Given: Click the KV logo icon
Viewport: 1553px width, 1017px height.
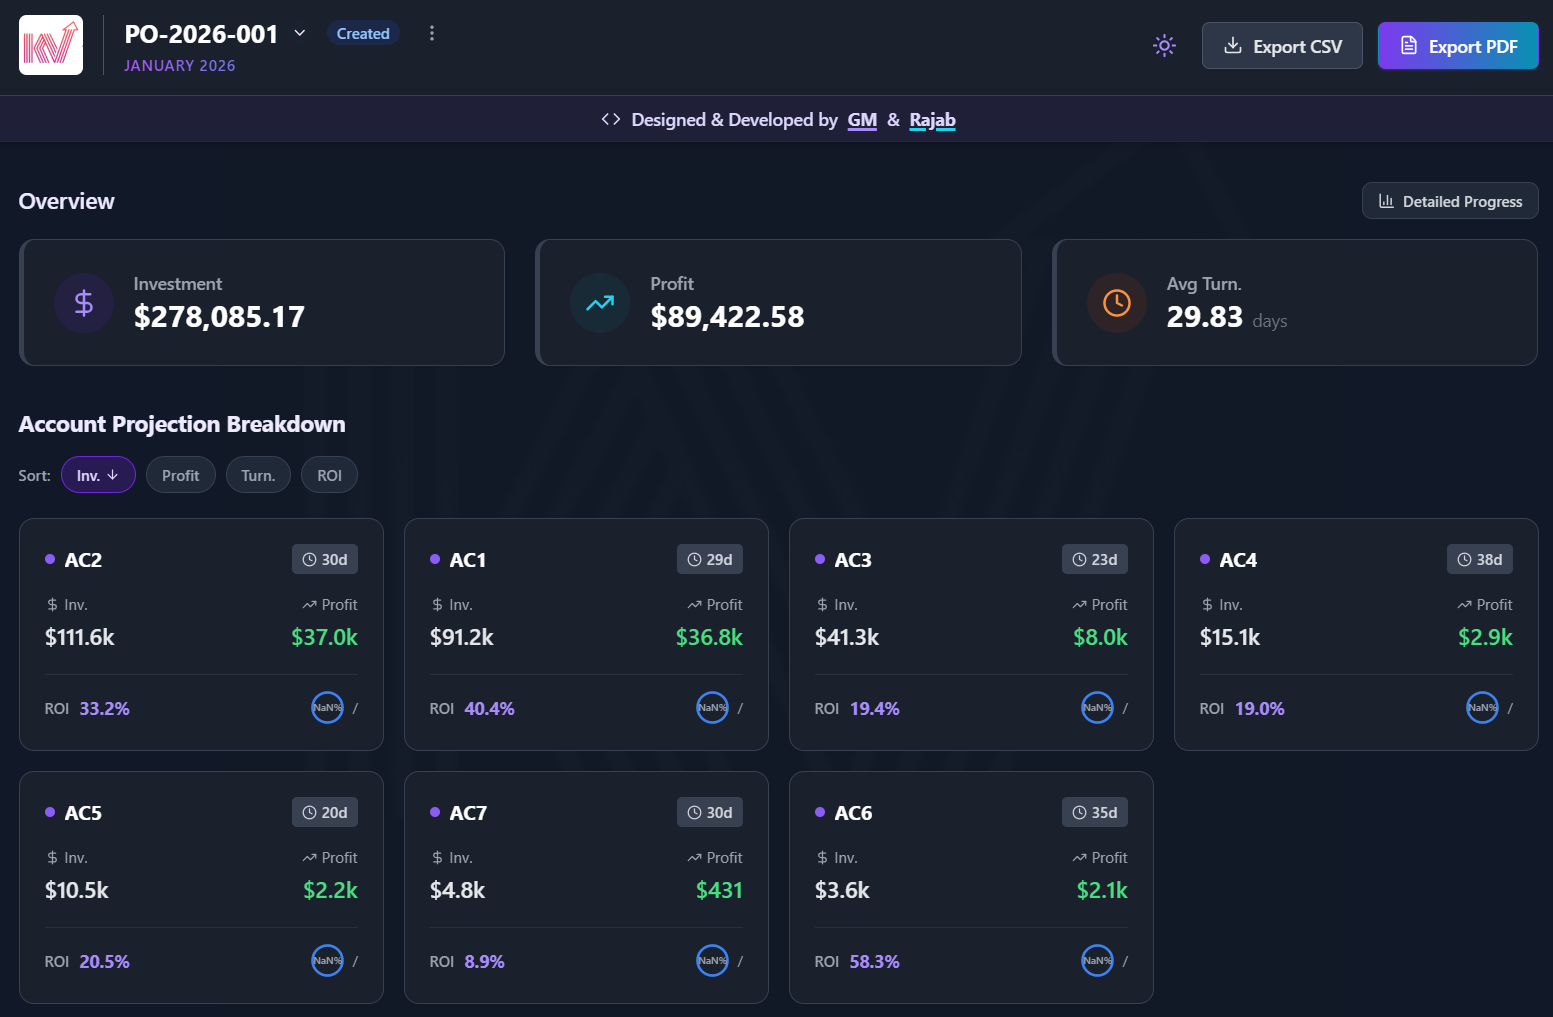Looking at the screenshot, I should 51,45.
